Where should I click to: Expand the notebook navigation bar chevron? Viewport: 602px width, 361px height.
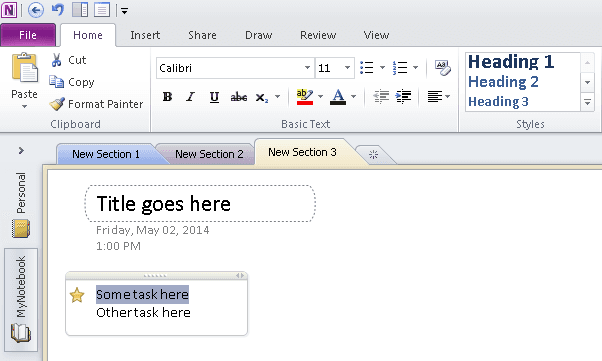click(21, 151)
